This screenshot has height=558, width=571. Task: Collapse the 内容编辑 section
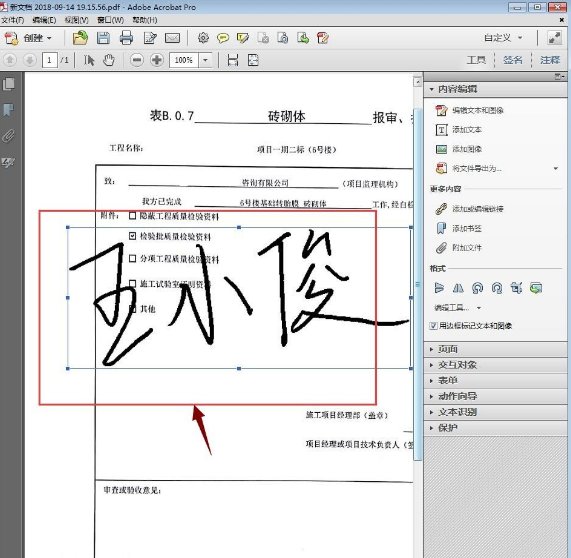tap(496, 89)
